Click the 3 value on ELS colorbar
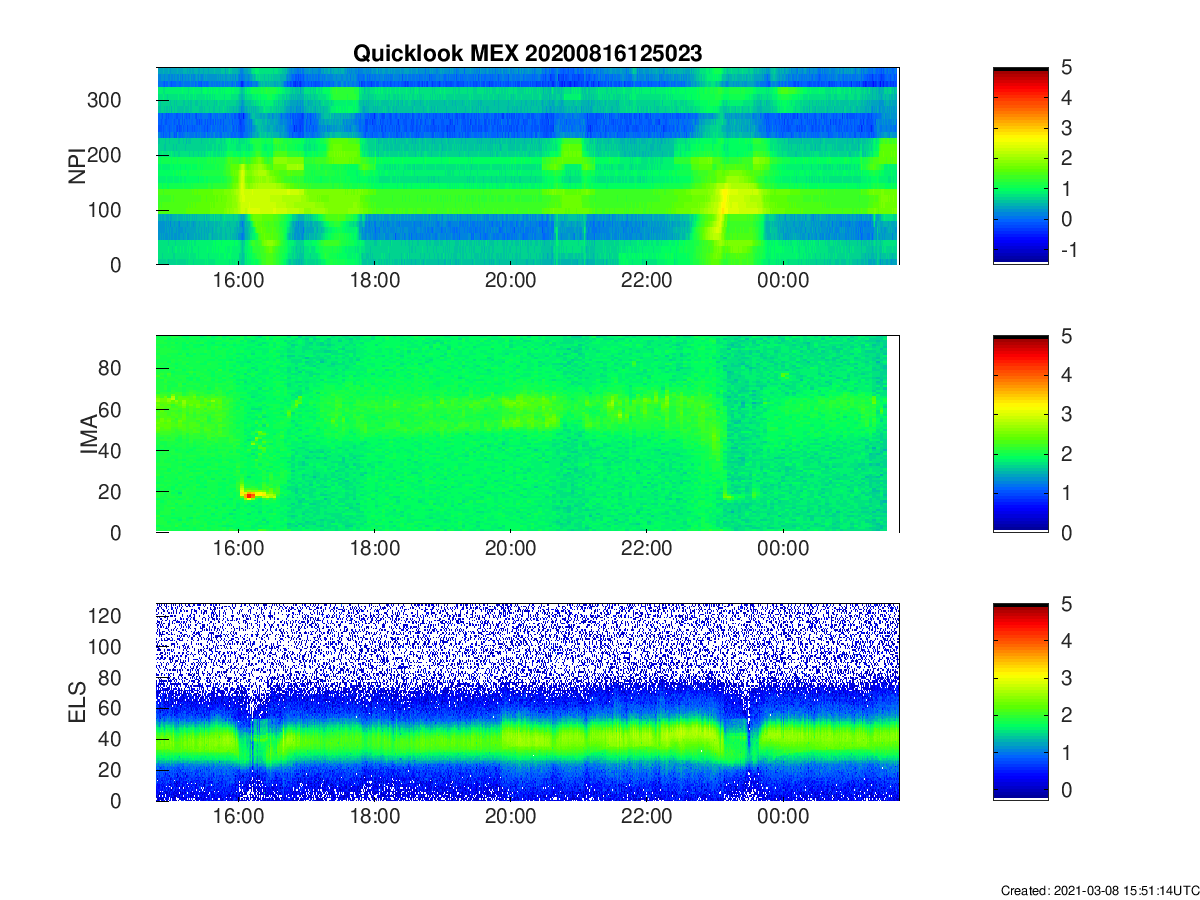Screen dimensions: 1200x900 point(1067,678)
